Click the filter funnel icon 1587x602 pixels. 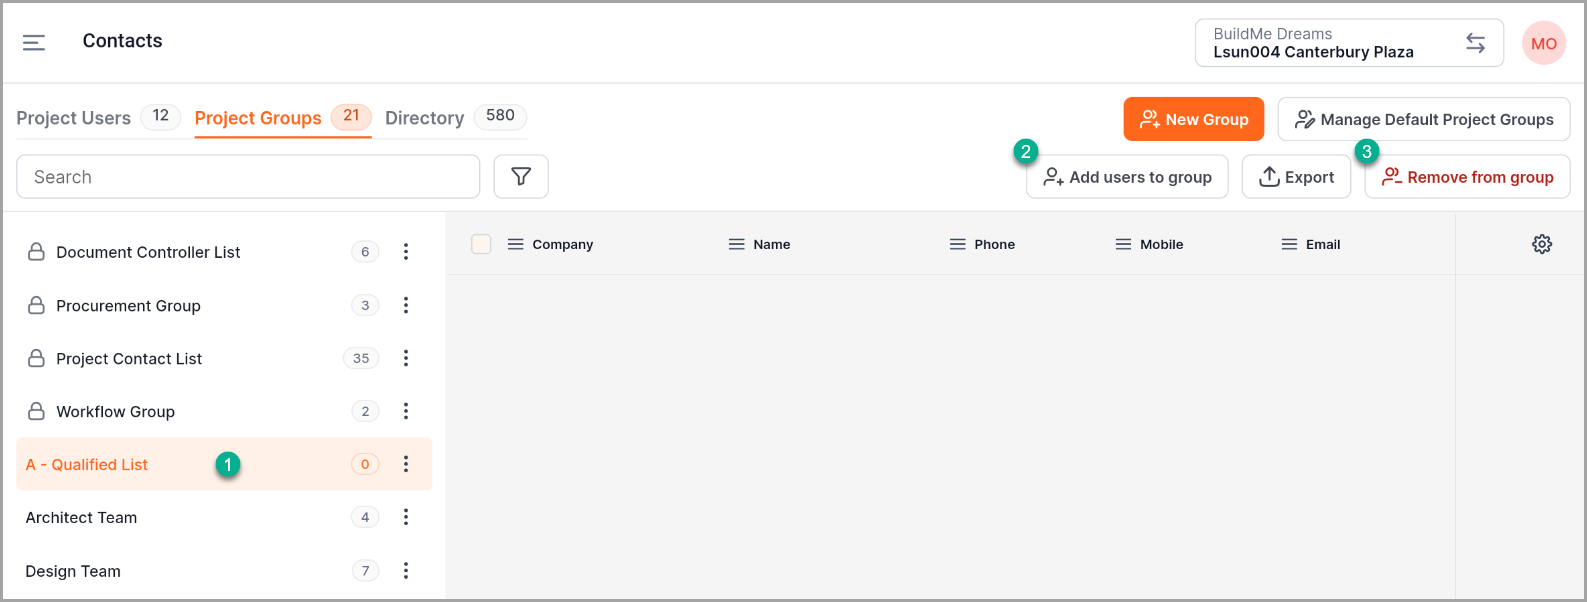521,177
